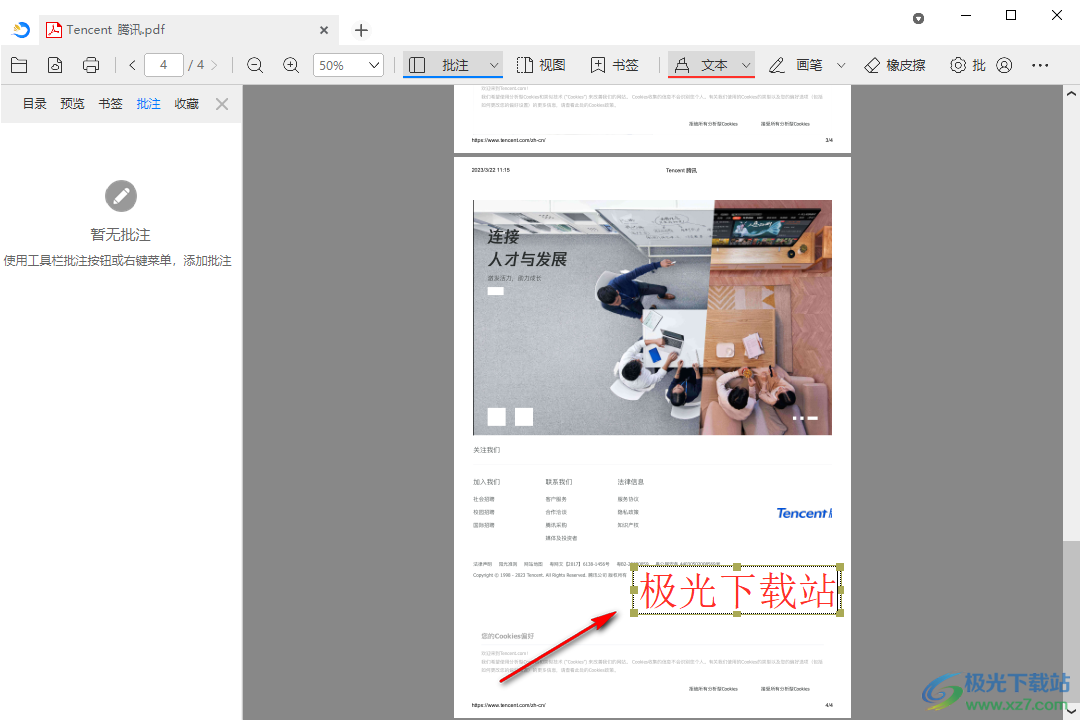Open the title bar dropdown menu icon
Image resolution: width=1081 pixels, height=721 pixels.
coord(918,19)
